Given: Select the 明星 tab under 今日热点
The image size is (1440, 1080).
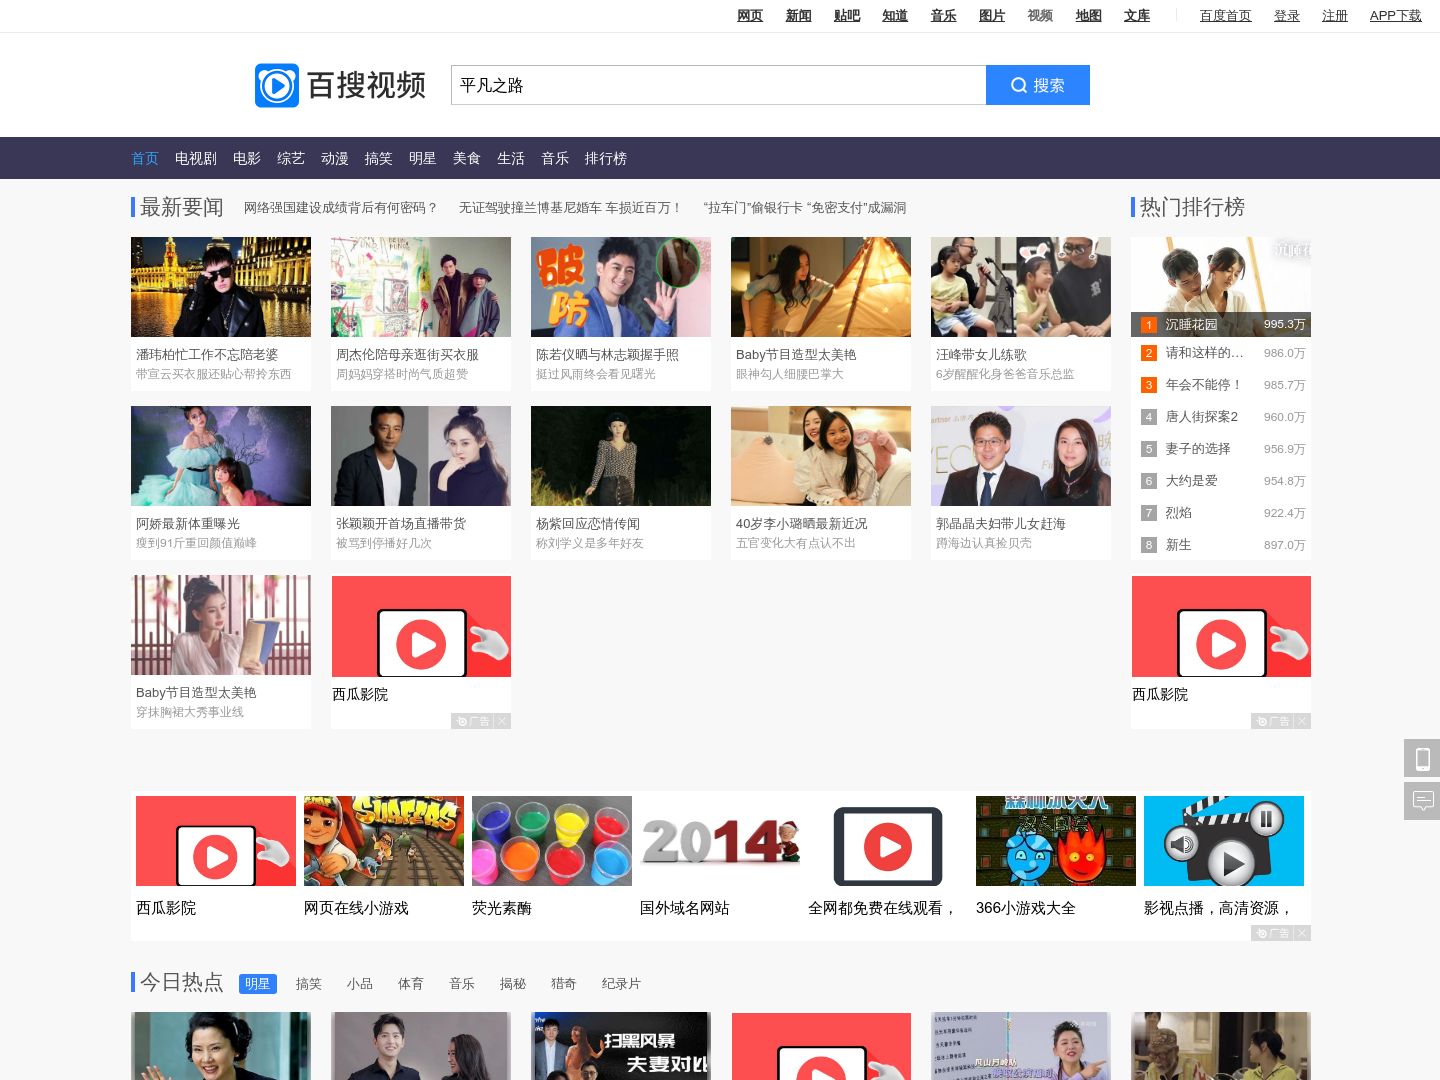Looking at the screenshot, I should [x=258, y=984].
